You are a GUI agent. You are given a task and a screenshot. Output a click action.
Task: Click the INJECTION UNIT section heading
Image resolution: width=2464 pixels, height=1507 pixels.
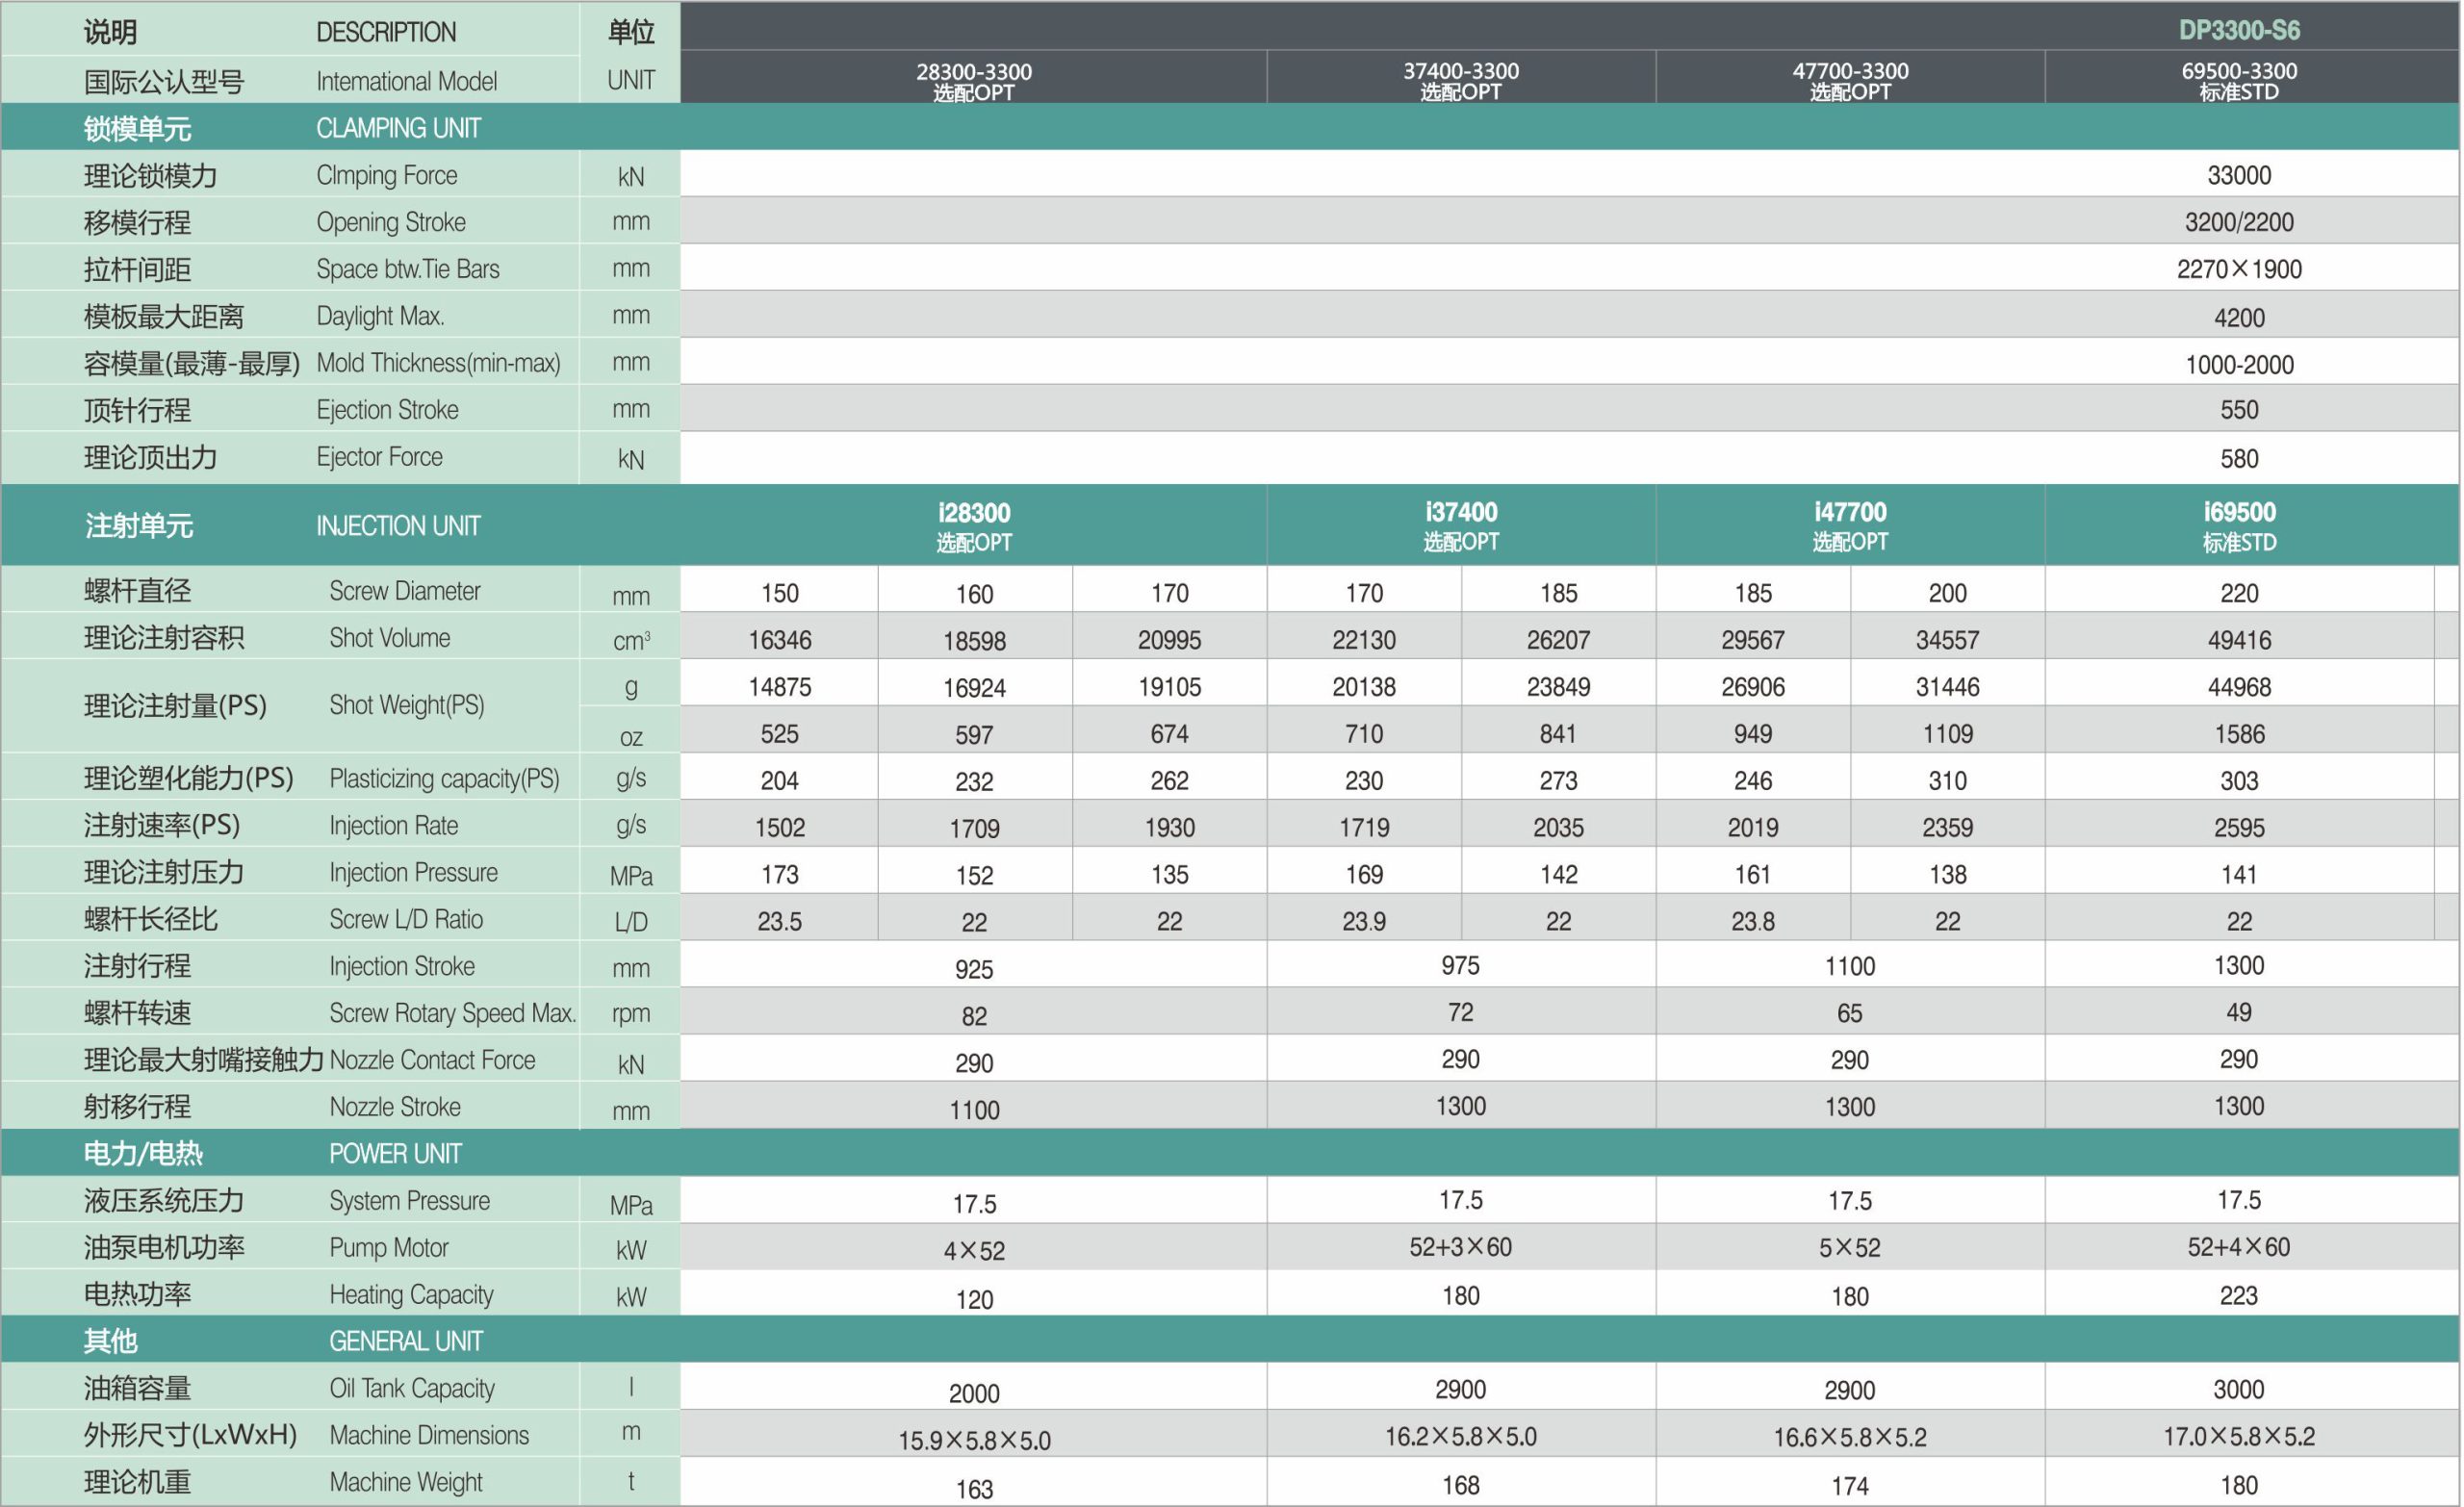point(398,526)
